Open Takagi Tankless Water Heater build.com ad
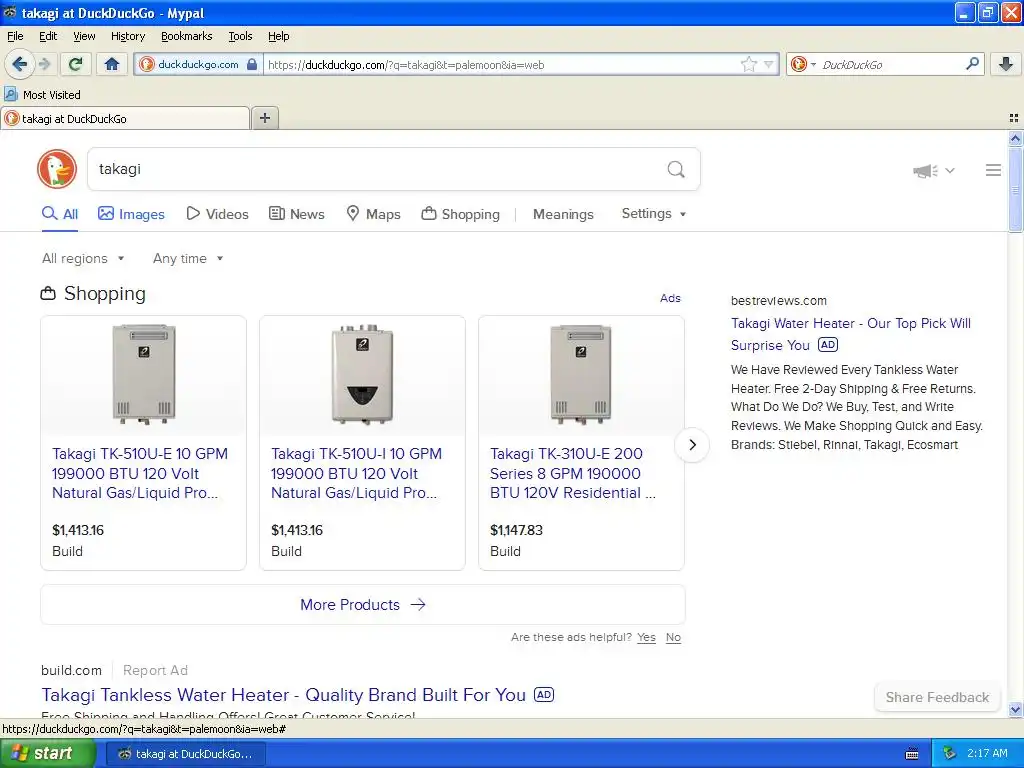This screenshot has width=1024, height=768. (283, 695)
